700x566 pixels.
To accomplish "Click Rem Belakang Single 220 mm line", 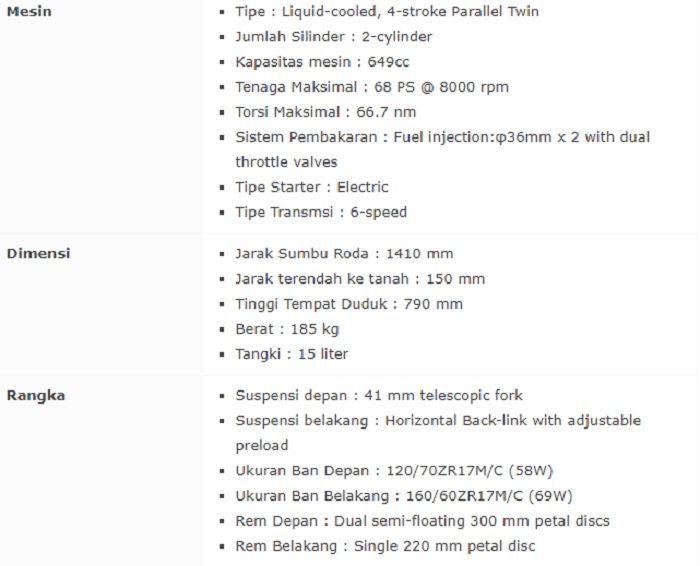I will [385, 546].
